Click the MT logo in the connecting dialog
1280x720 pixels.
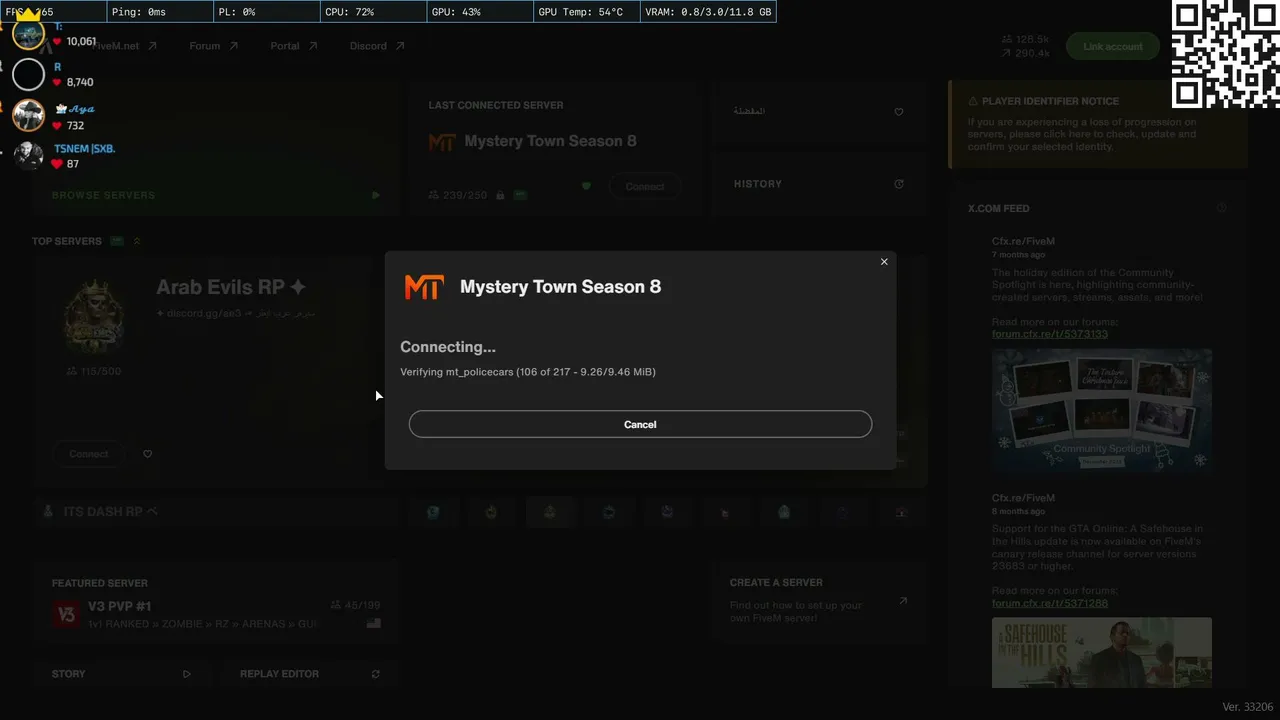coord(424,287)
